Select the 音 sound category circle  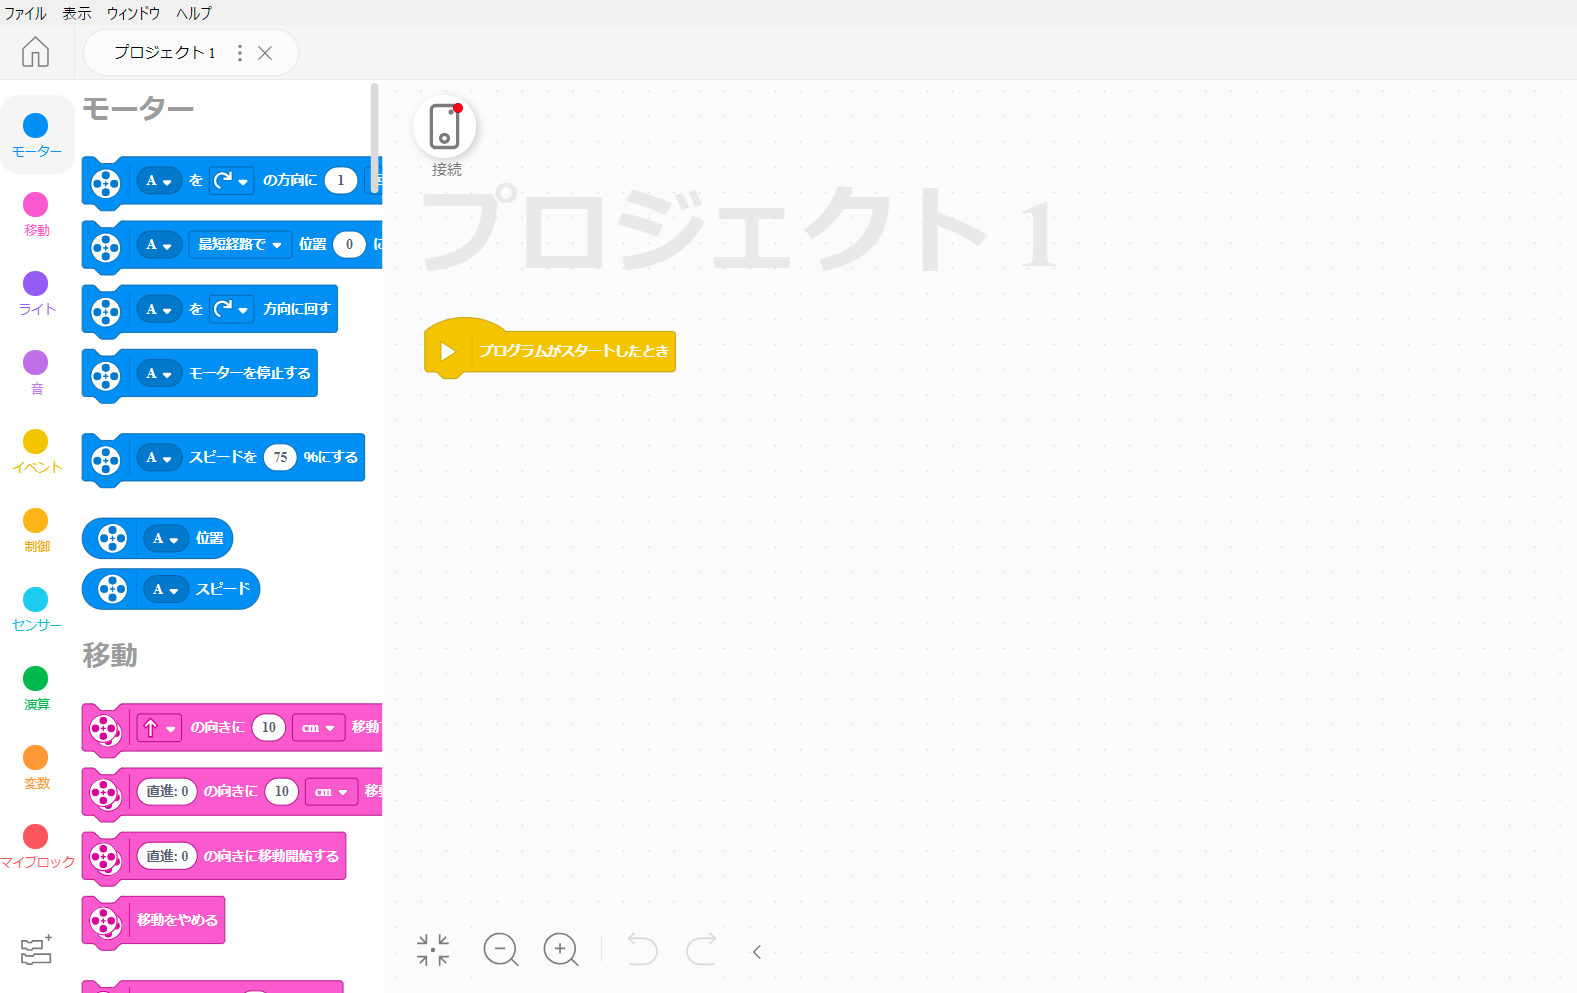click(36, 362)
